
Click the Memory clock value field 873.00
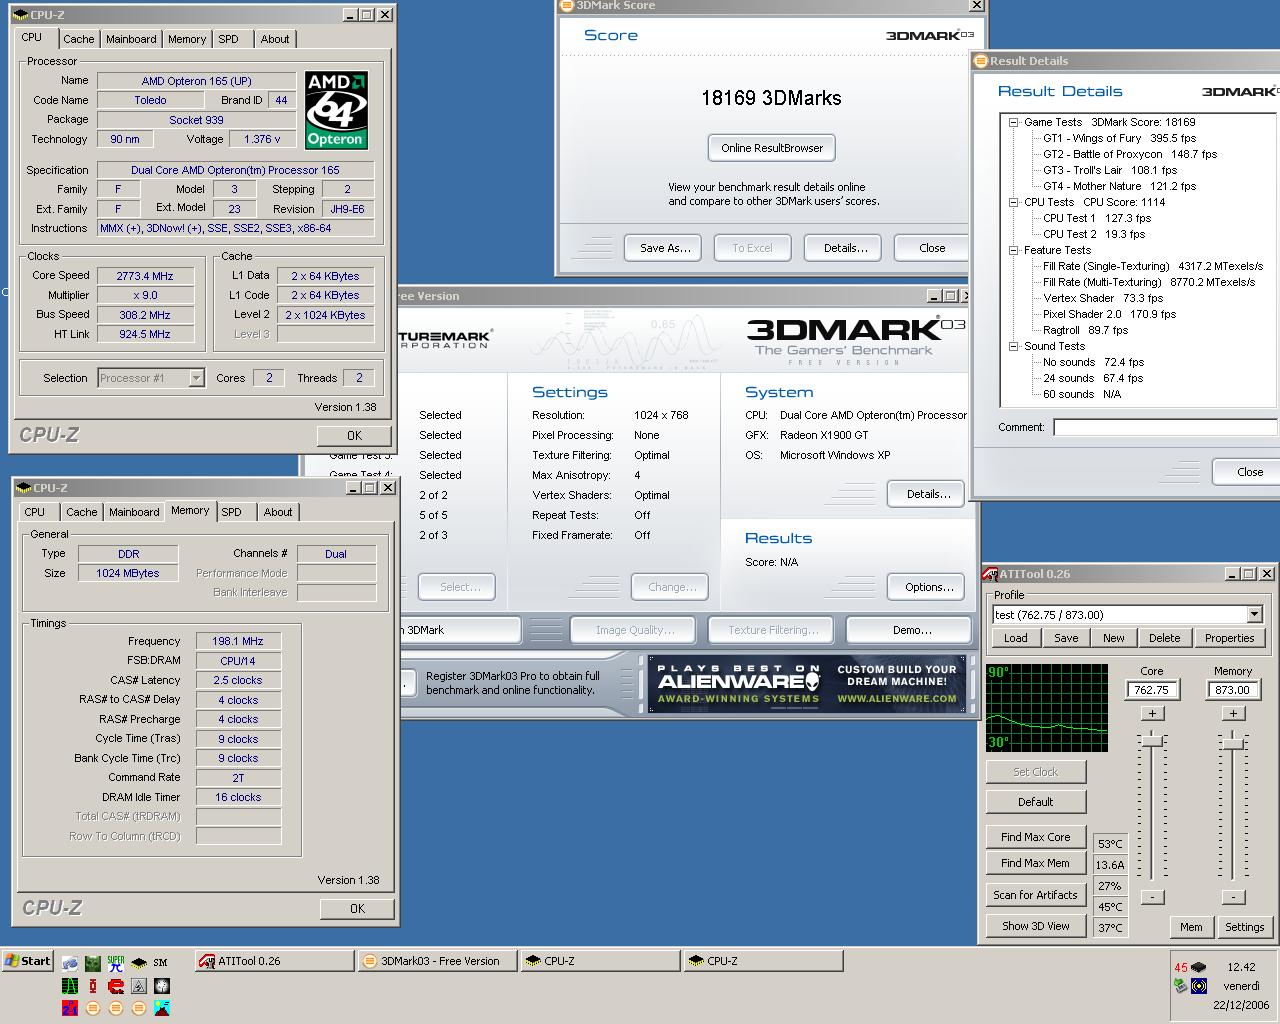click(1233, 690)
